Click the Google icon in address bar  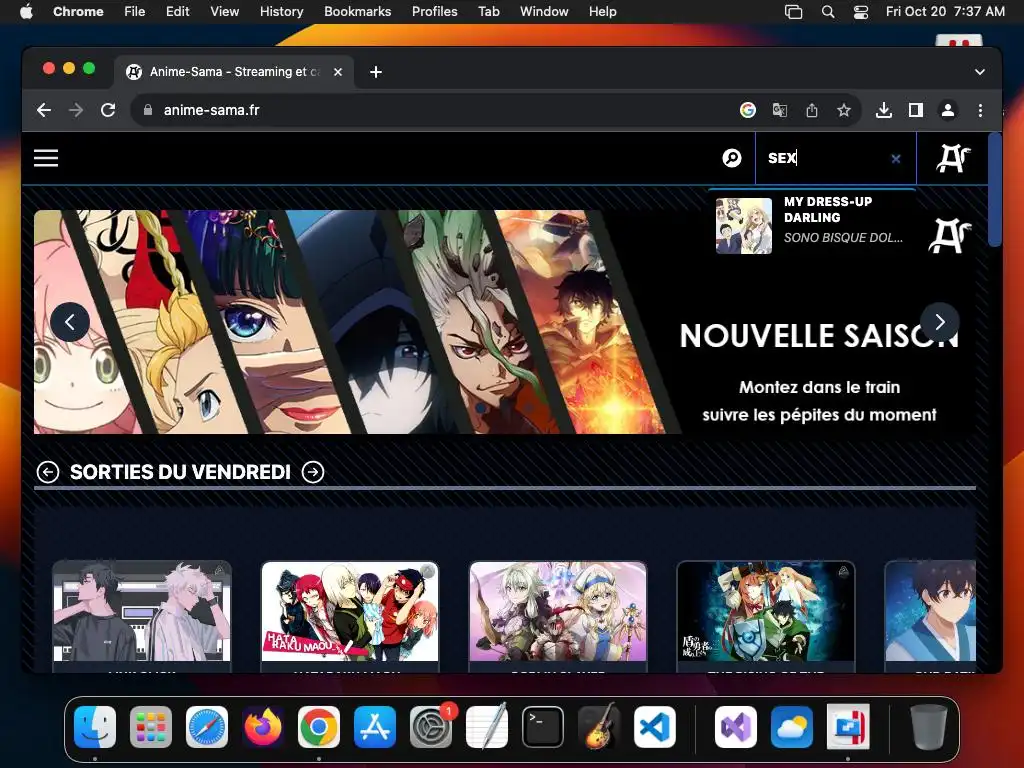point(748,110)
